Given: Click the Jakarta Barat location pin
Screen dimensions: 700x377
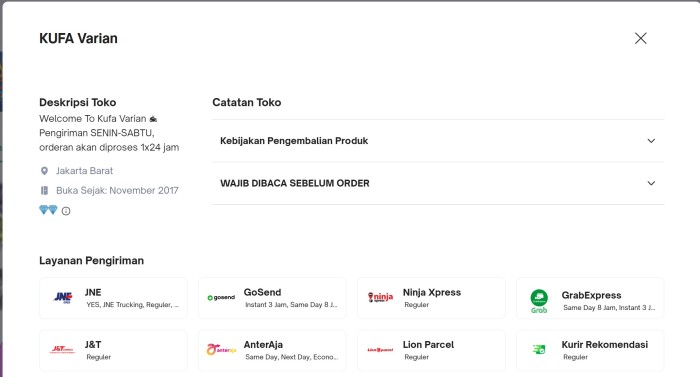Looking at the screenshot, I should [x=44, y=171].
